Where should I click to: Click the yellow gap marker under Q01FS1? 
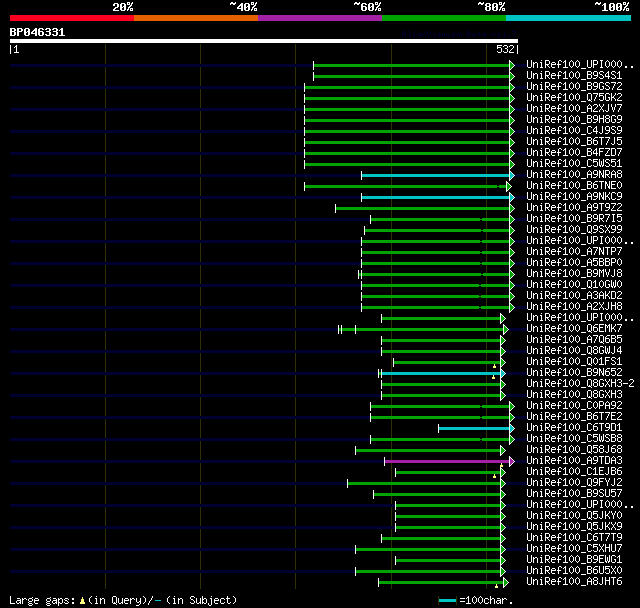pyautogui.click(x=494, y=366)
